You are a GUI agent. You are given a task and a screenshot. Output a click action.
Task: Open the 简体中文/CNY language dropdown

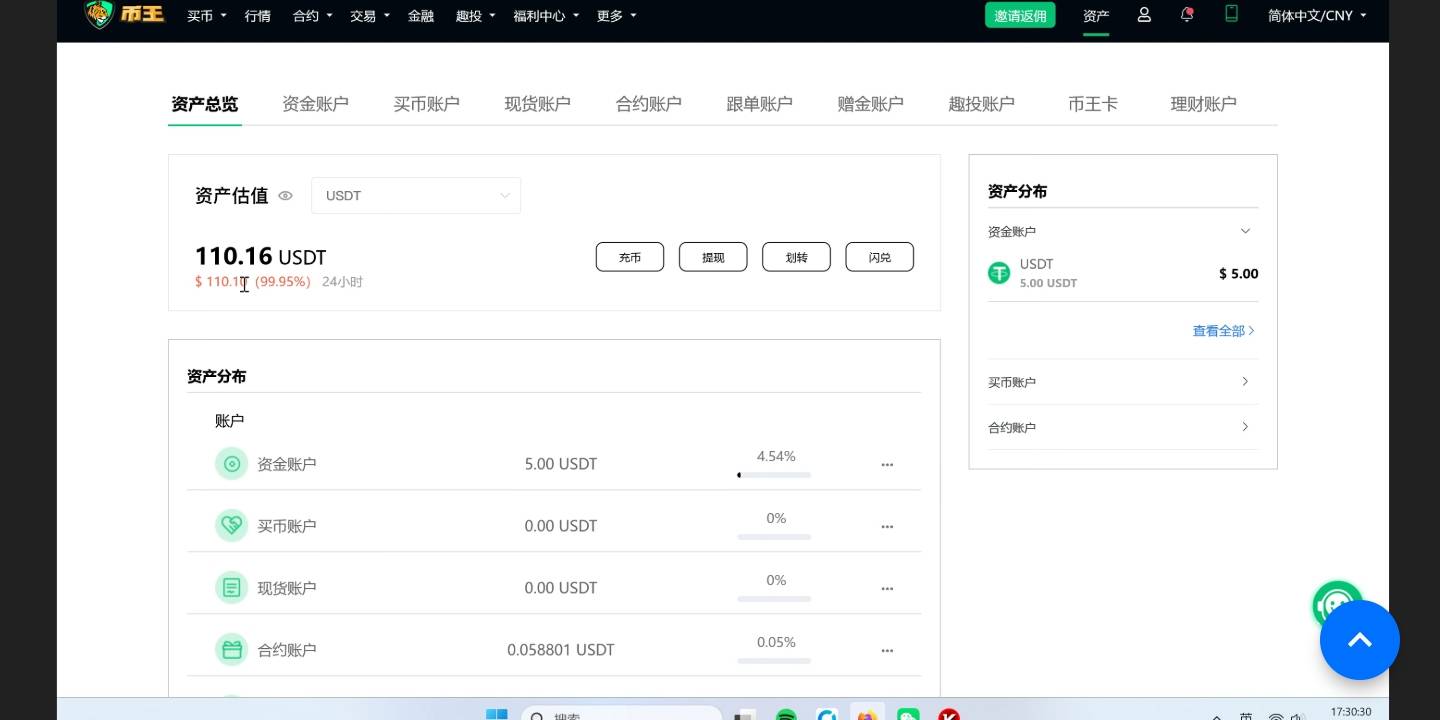point(1317,16)
